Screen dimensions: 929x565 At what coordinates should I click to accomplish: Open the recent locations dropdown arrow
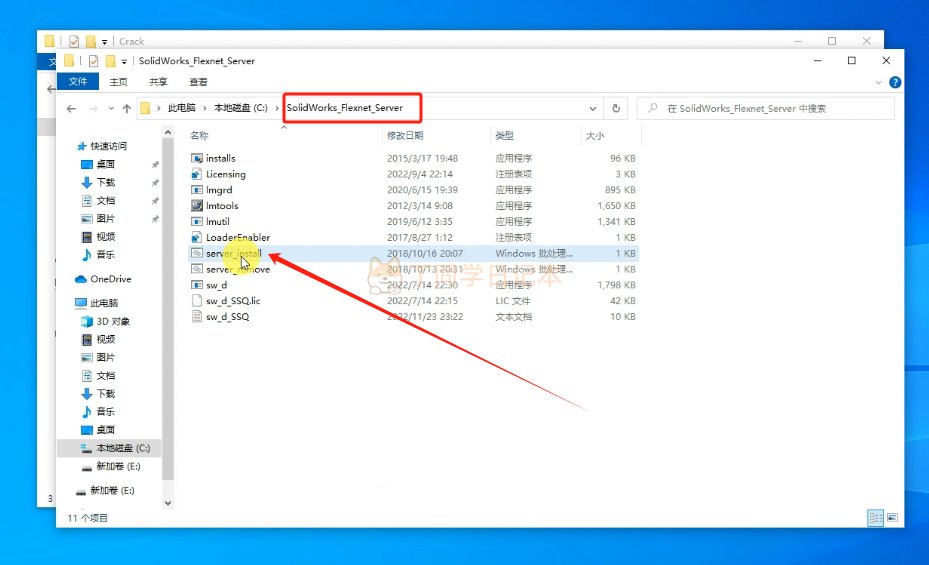pyautogui.click(x=109, y=108)
